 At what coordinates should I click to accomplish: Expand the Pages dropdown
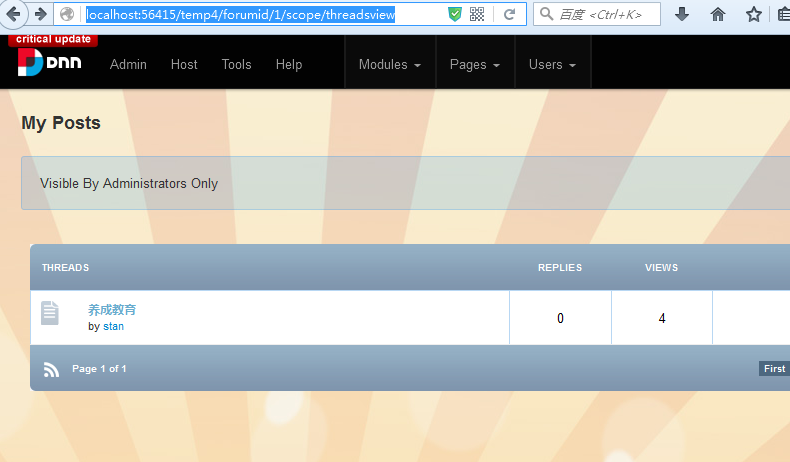475,64
